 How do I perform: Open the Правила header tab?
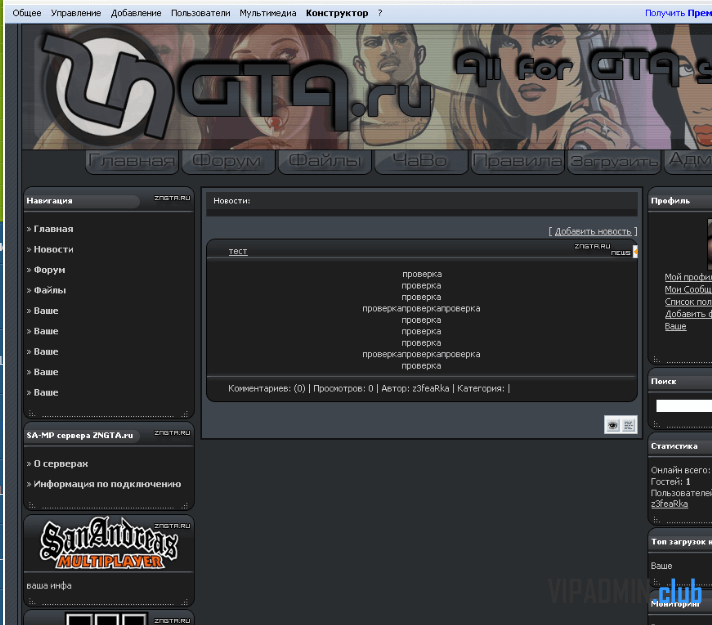[517, 161]
